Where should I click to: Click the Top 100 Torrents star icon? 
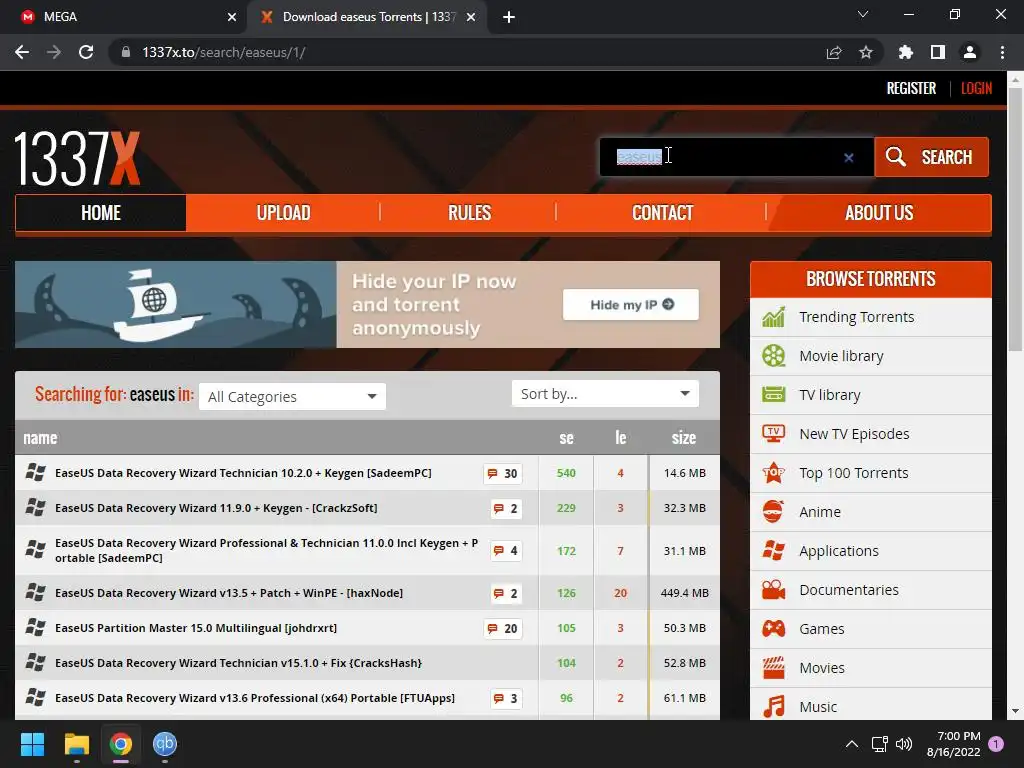(773, 473)
